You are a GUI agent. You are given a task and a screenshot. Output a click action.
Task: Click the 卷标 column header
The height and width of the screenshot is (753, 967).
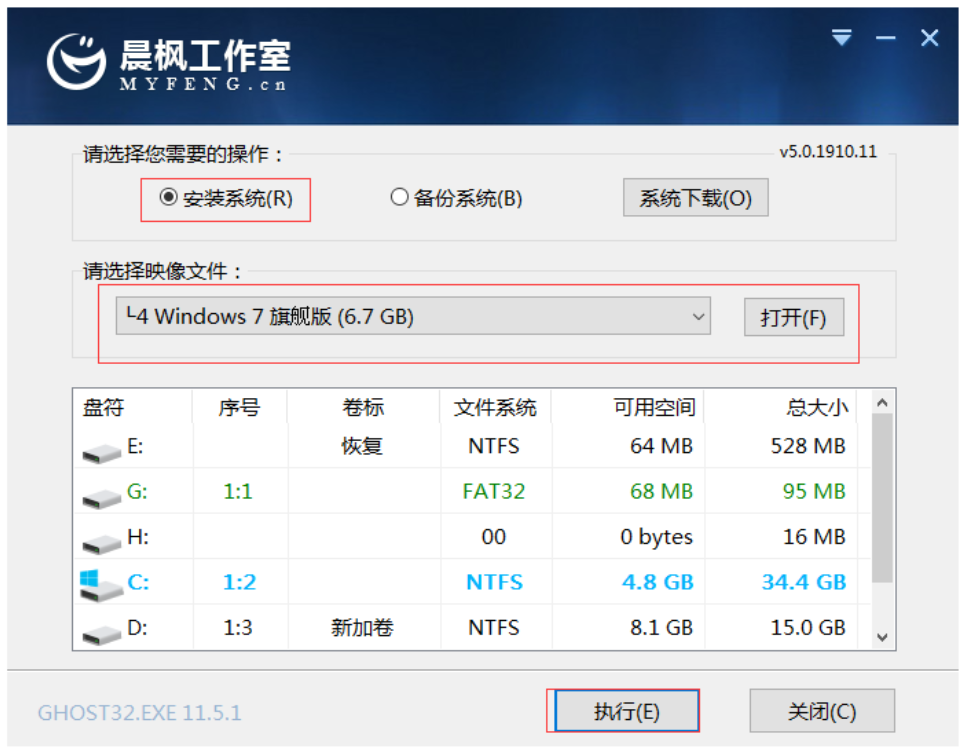coord(363,407)
